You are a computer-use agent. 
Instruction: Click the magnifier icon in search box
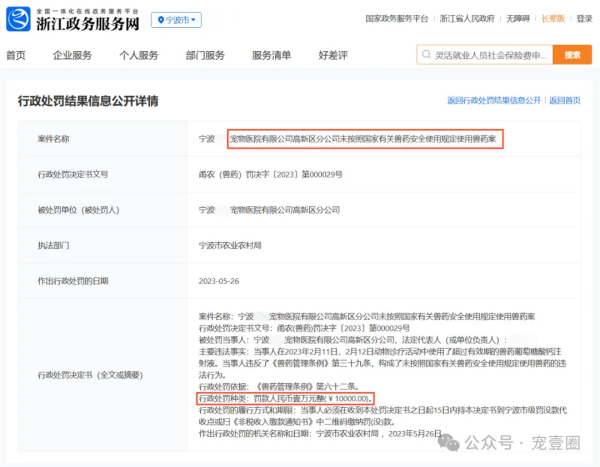(x=426, y=55)
